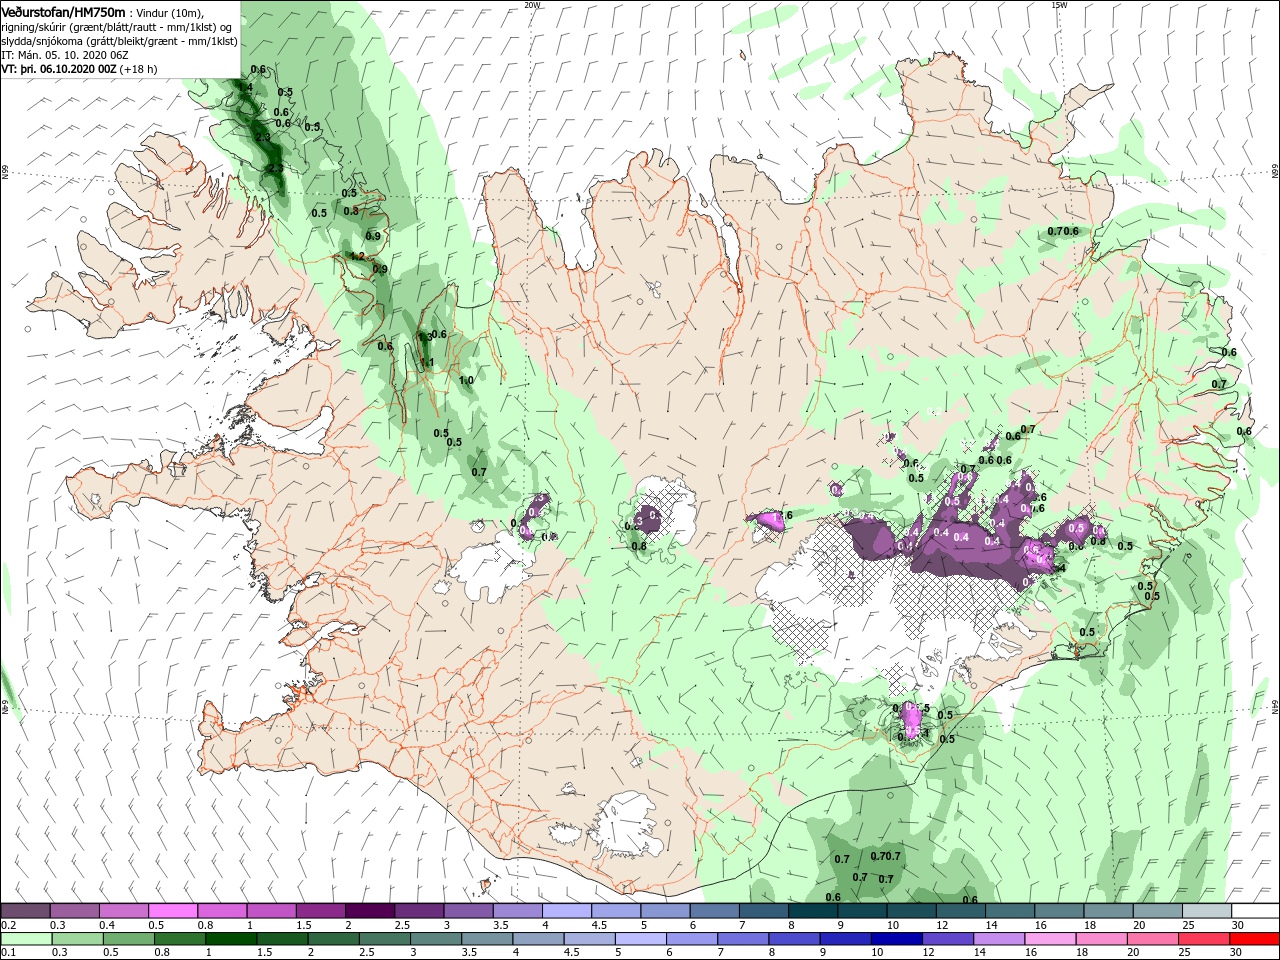
Task: Click the 'VT: þri. 06.10.2020 00Z' valid time
Action: tap(59, 69)
